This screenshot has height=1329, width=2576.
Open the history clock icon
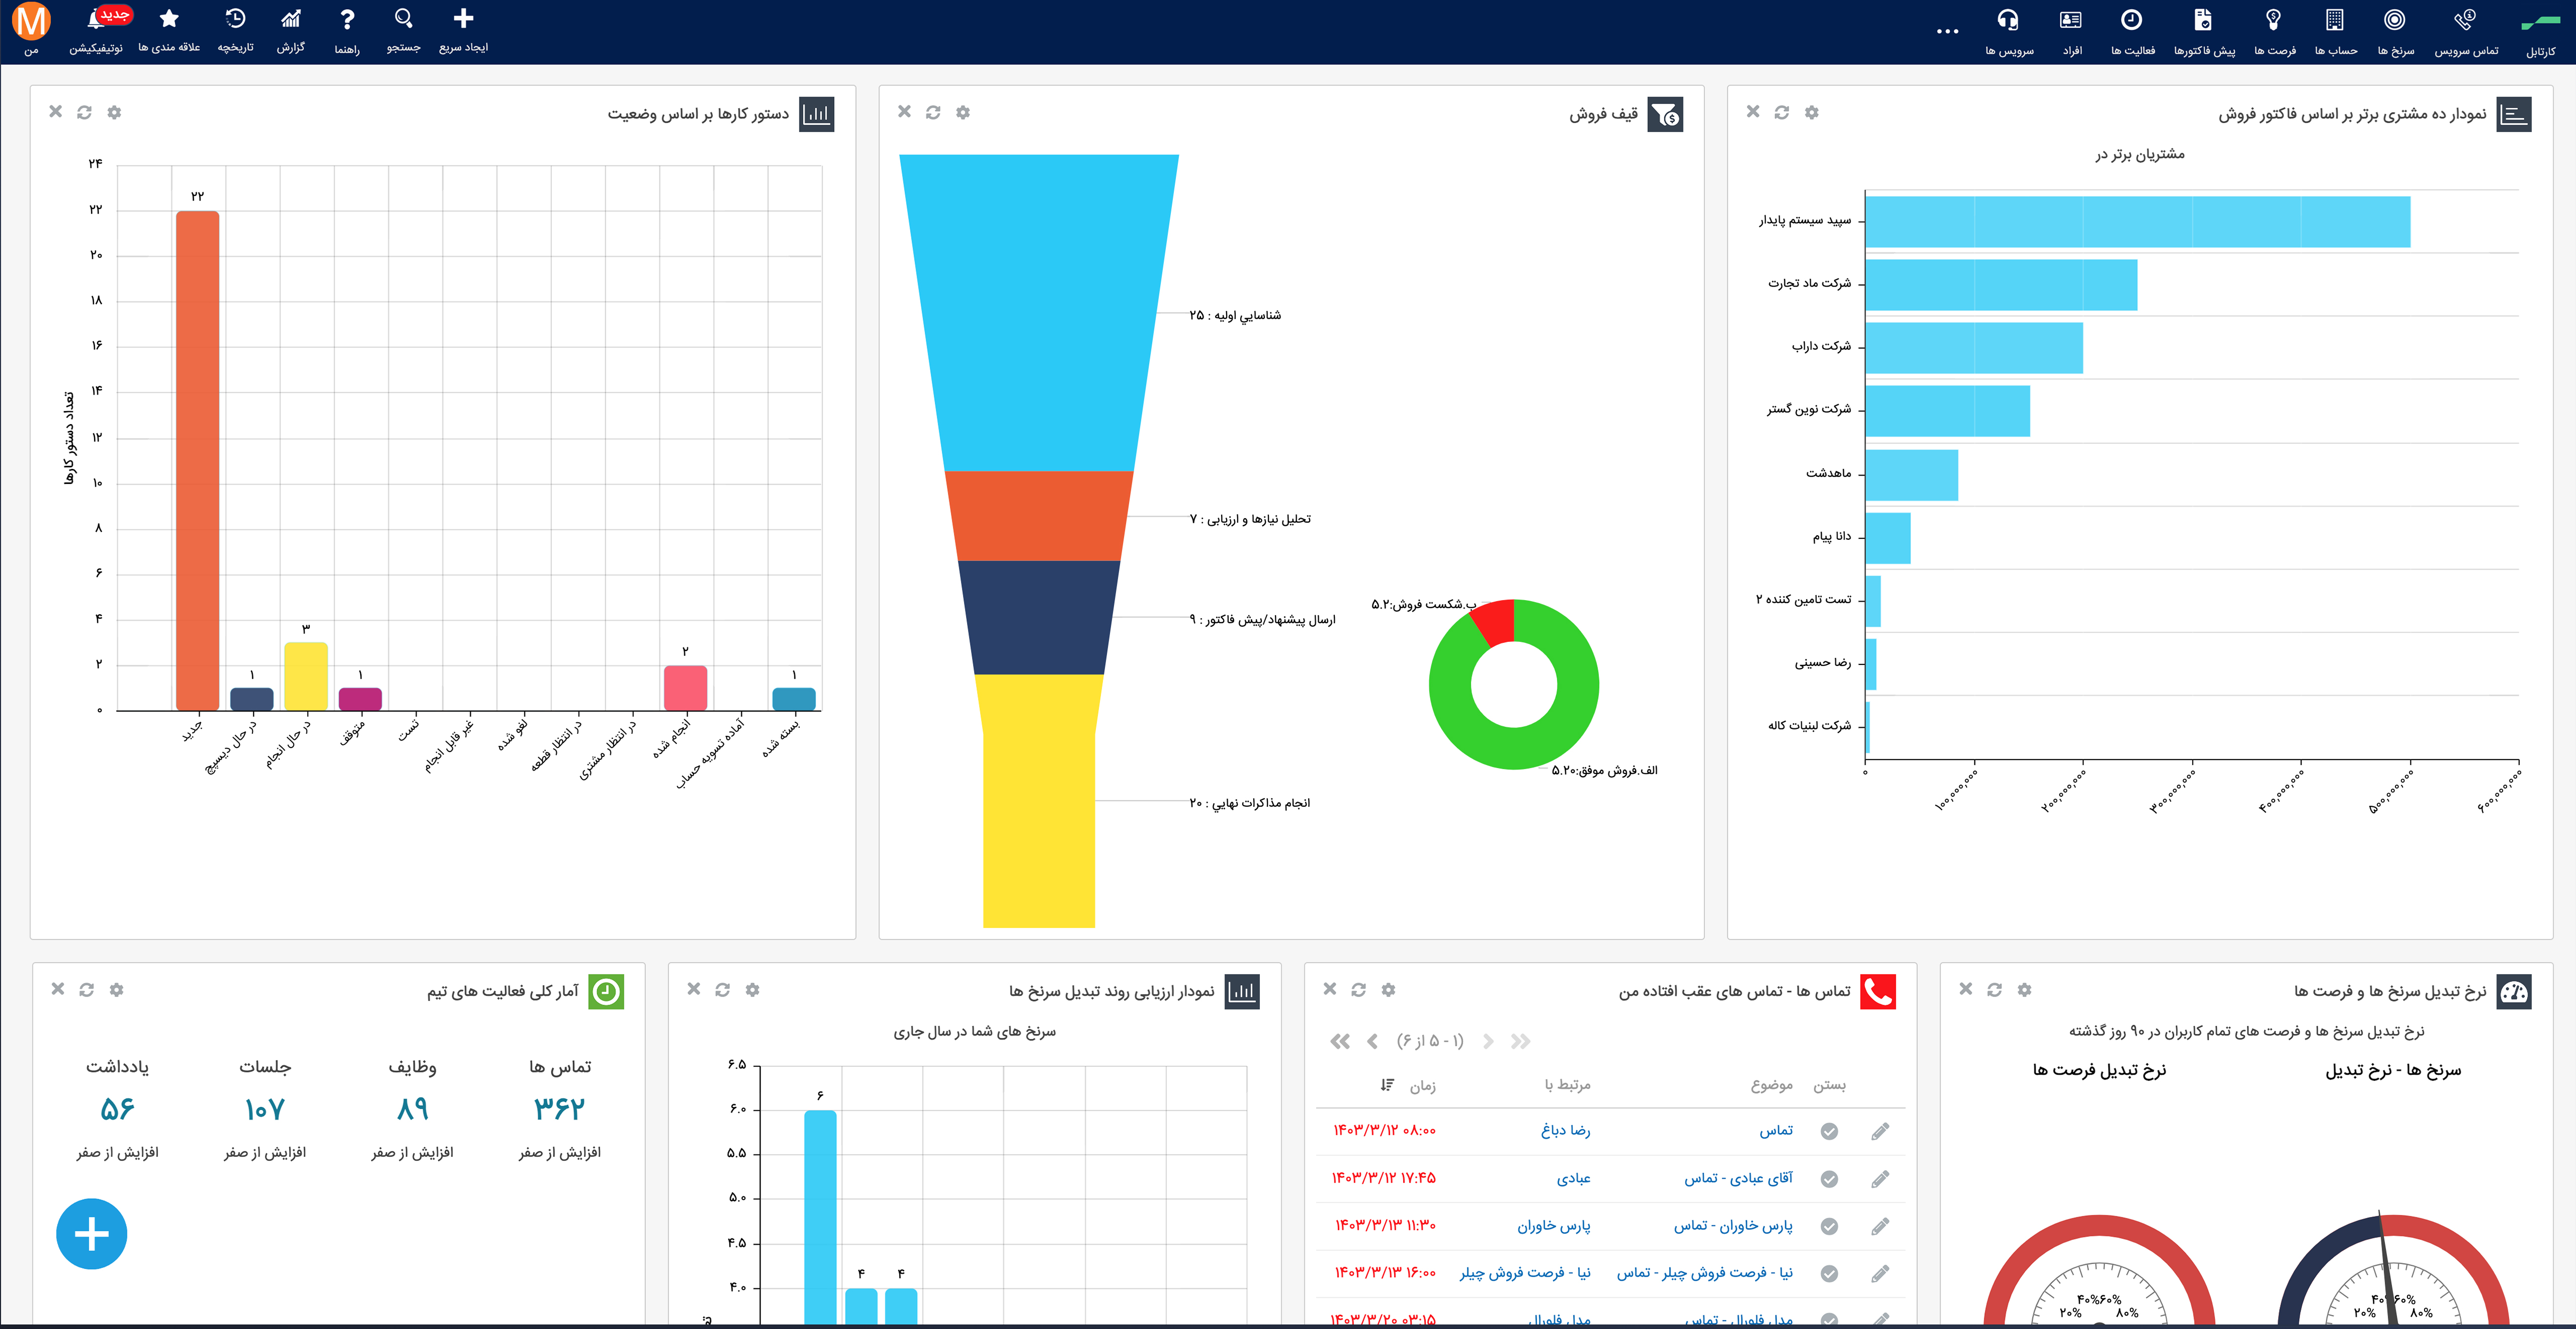(x=235, y=19)
